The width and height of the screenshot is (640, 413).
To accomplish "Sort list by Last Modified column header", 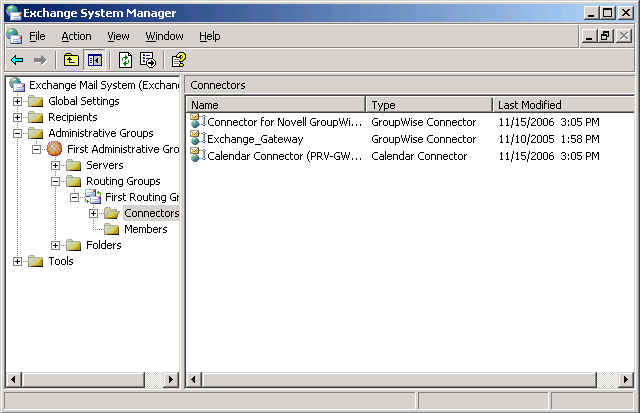I will pos(564,105).
